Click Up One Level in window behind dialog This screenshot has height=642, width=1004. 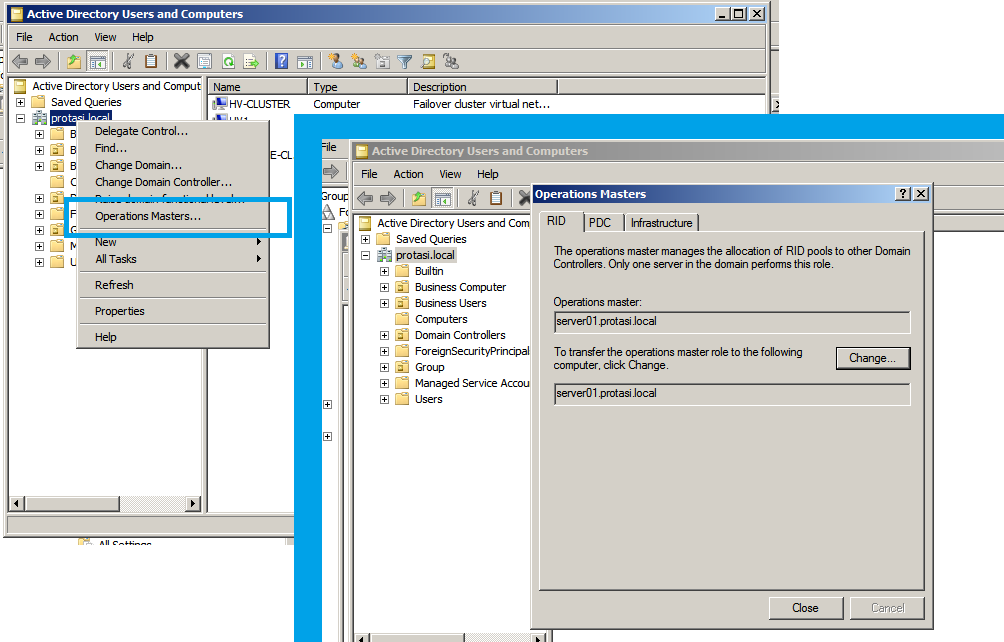419,198
